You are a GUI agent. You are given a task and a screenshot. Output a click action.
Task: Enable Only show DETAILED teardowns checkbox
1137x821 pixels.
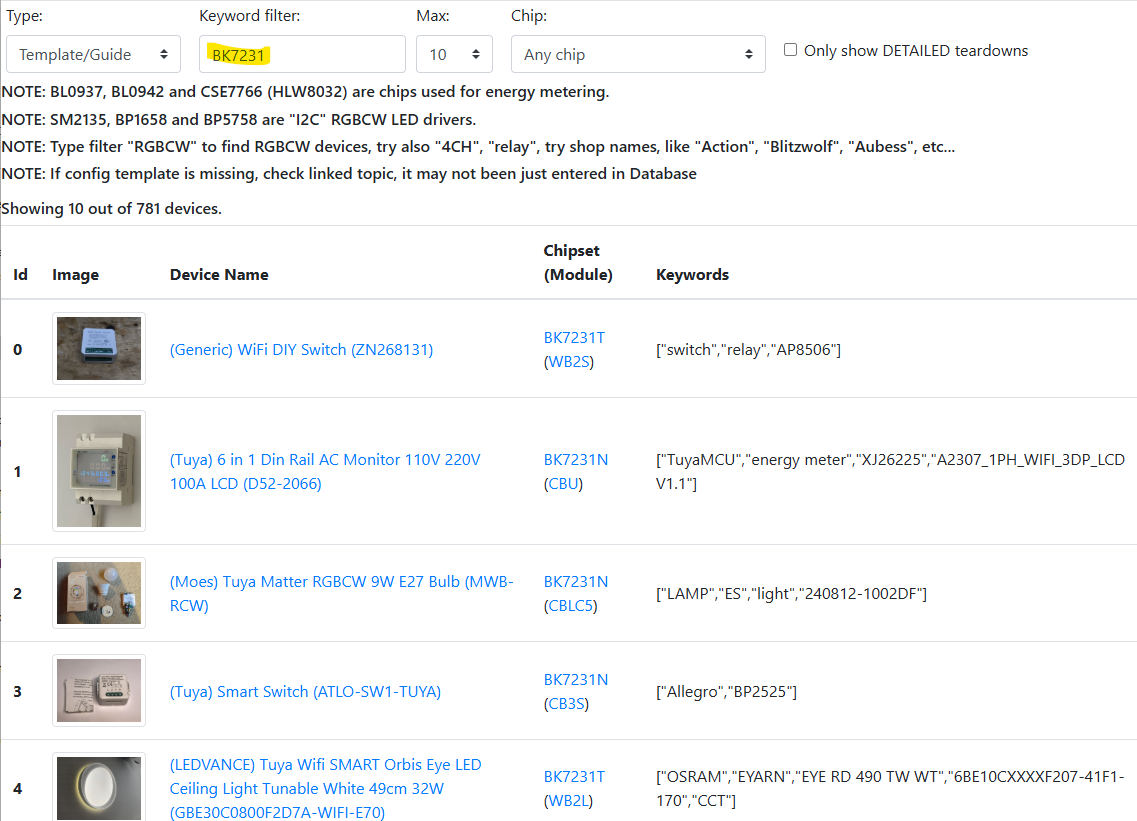(x=790, y=50)
